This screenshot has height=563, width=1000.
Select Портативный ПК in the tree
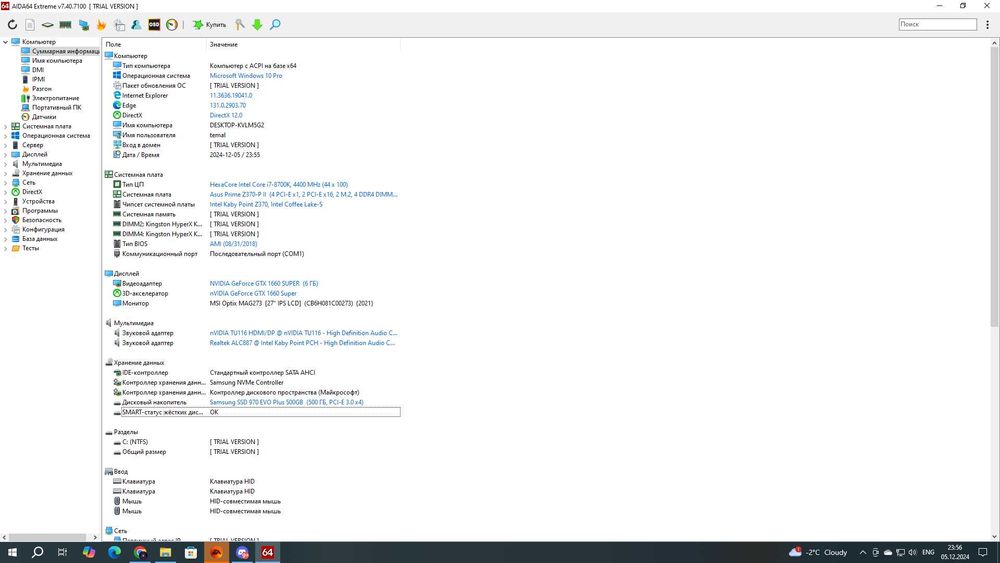tap(57, 108)
